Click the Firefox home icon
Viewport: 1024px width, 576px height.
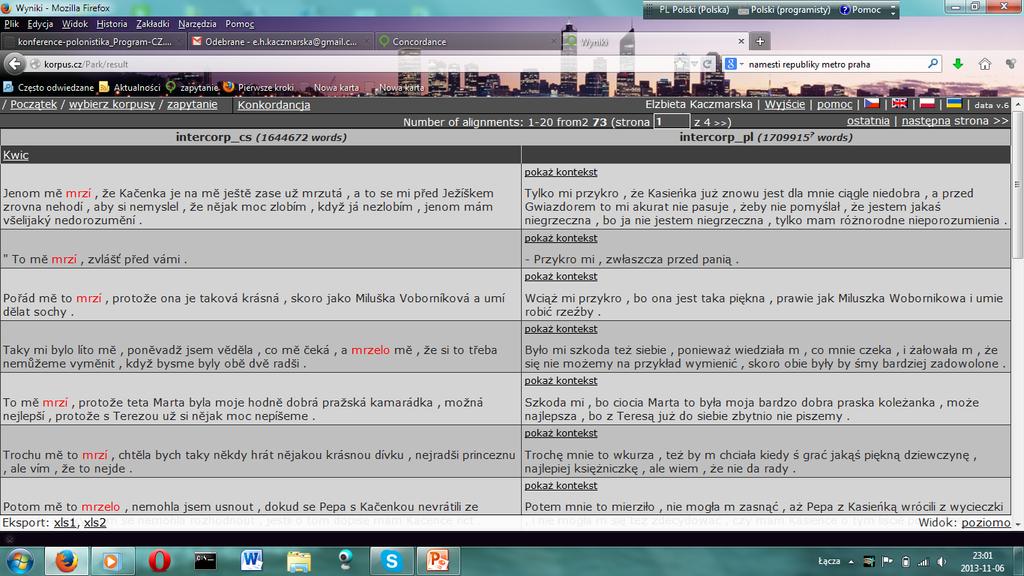pos(985,64)
